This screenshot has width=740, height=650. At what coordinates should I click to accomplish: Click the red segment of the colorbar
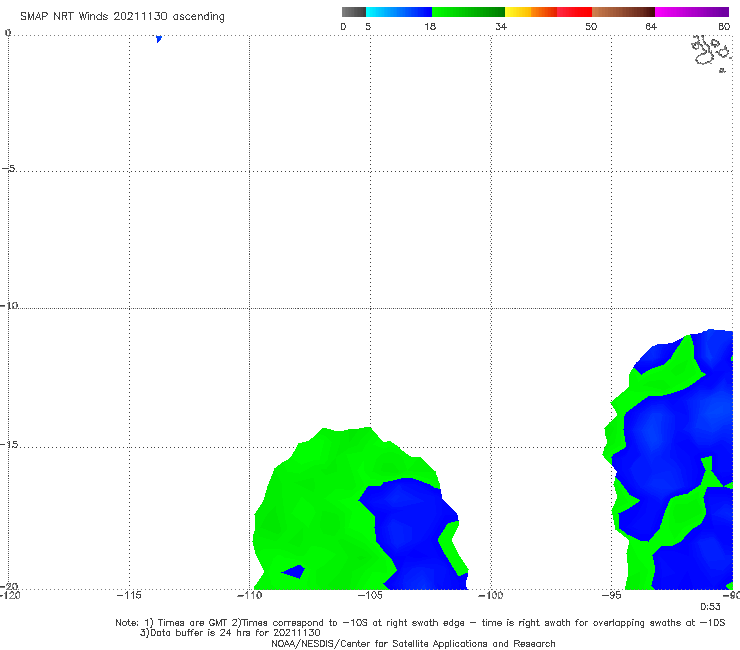click(574, 12)
